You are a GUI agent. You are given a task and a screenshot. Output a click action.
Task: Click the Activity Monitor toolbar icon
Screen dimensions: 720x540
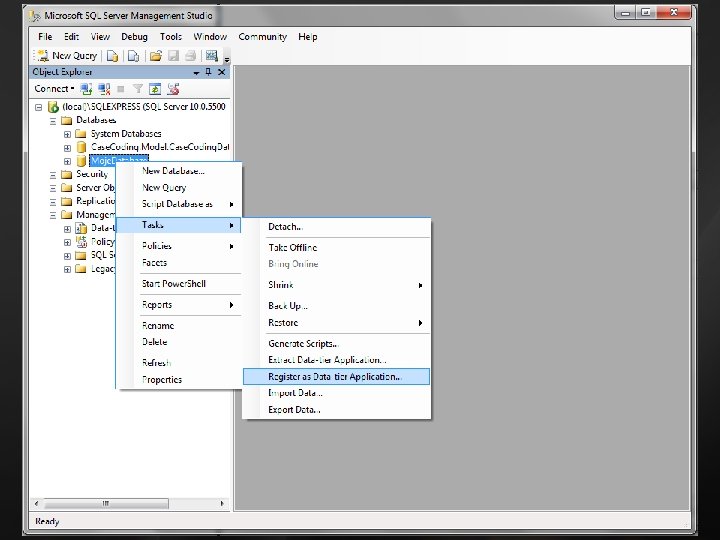[212, 56]
